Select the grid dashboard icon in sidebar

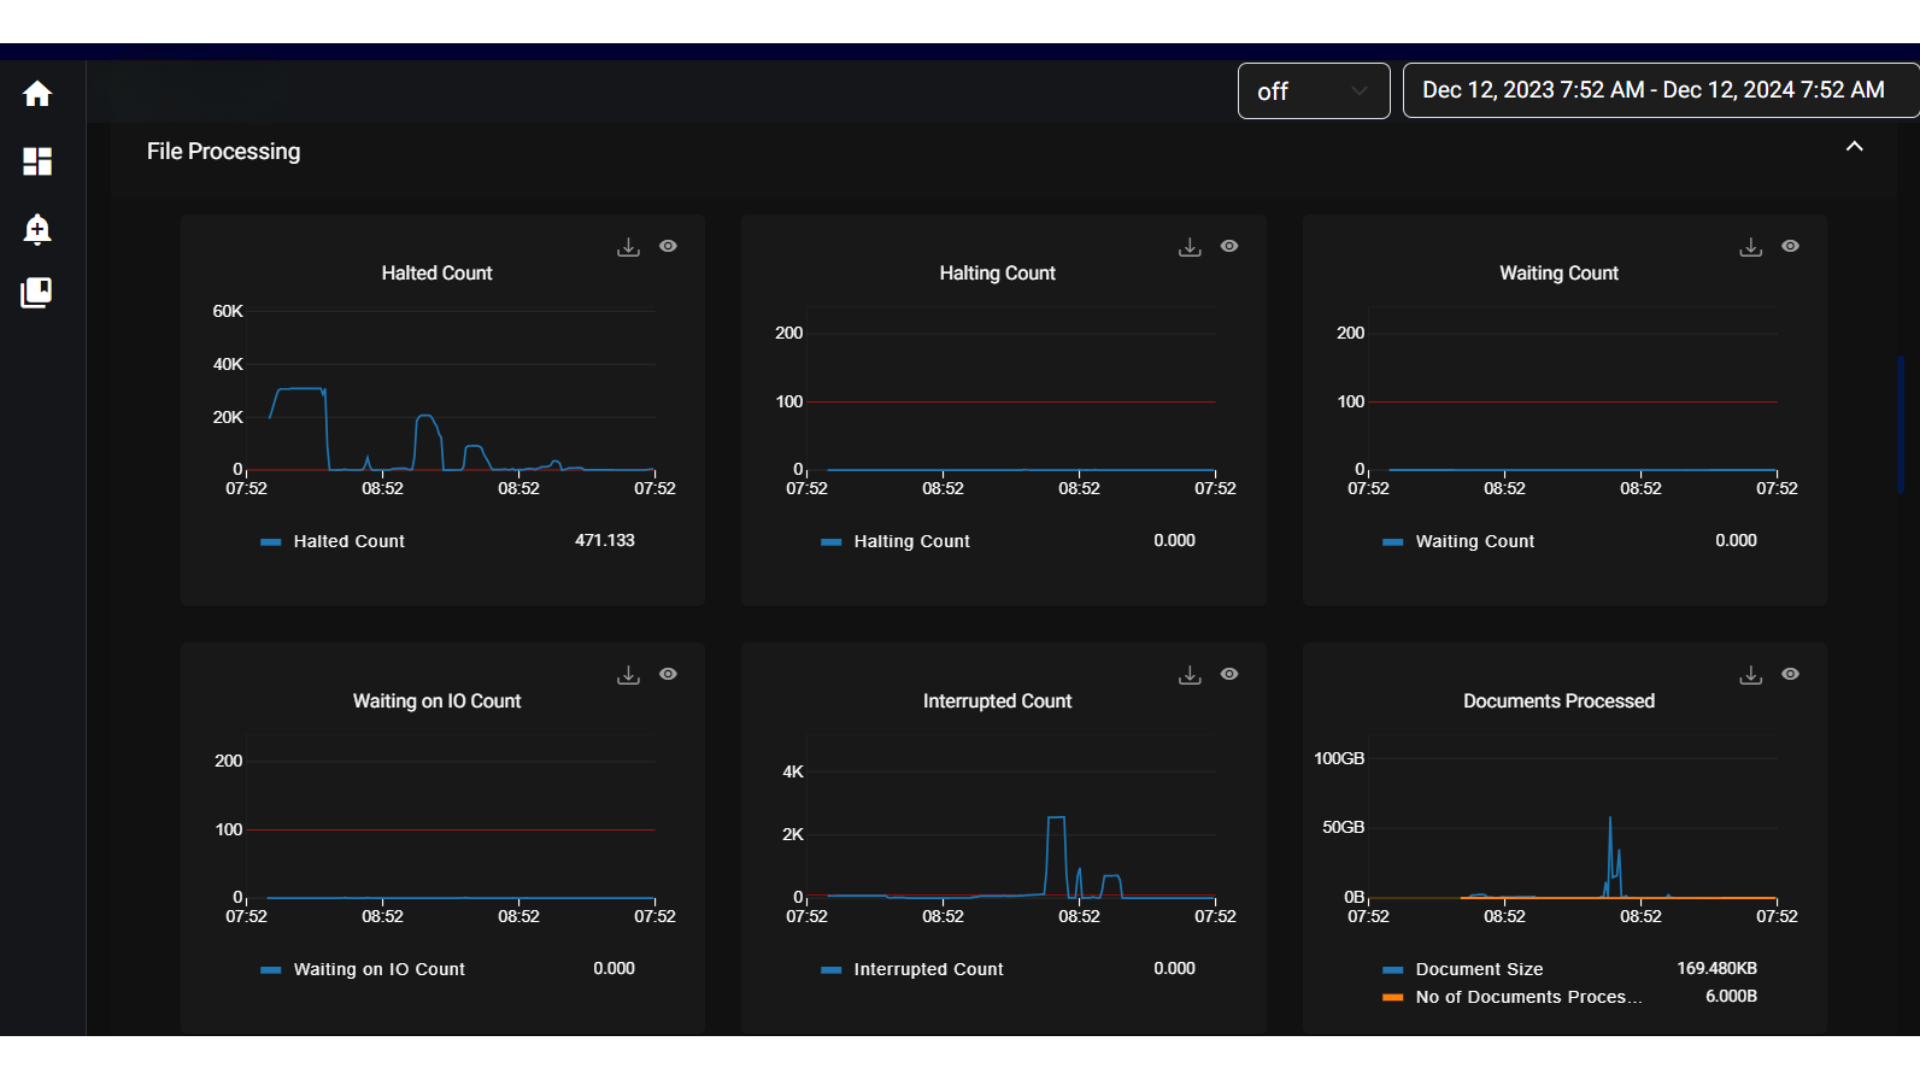[36, 161]
